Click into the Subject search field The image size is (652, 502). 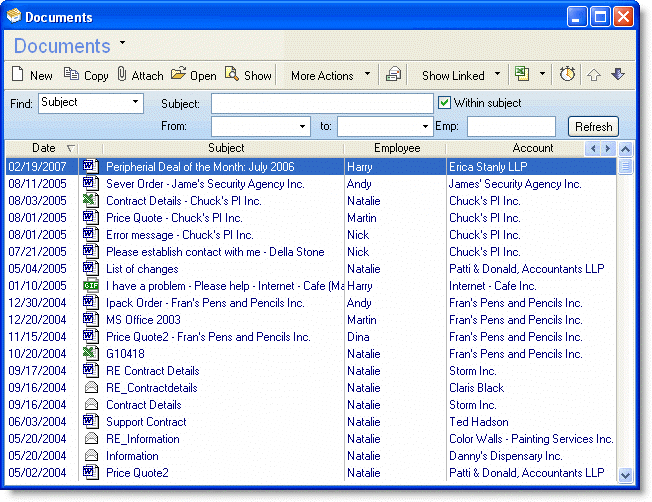321,104
